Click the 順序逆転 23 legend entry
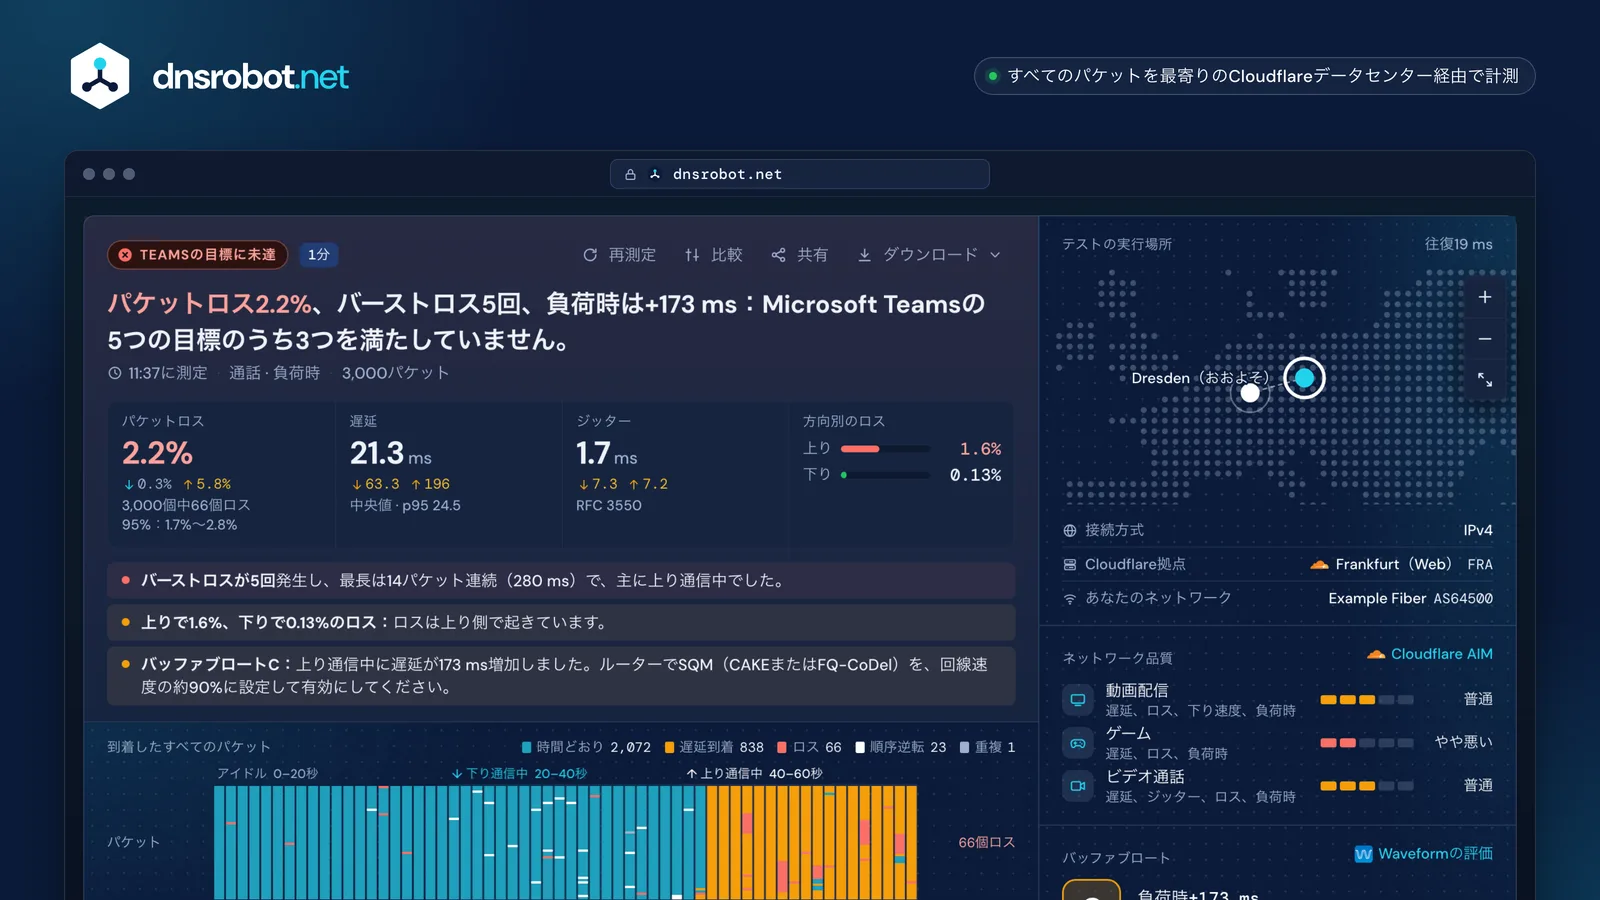 point(900,747)
